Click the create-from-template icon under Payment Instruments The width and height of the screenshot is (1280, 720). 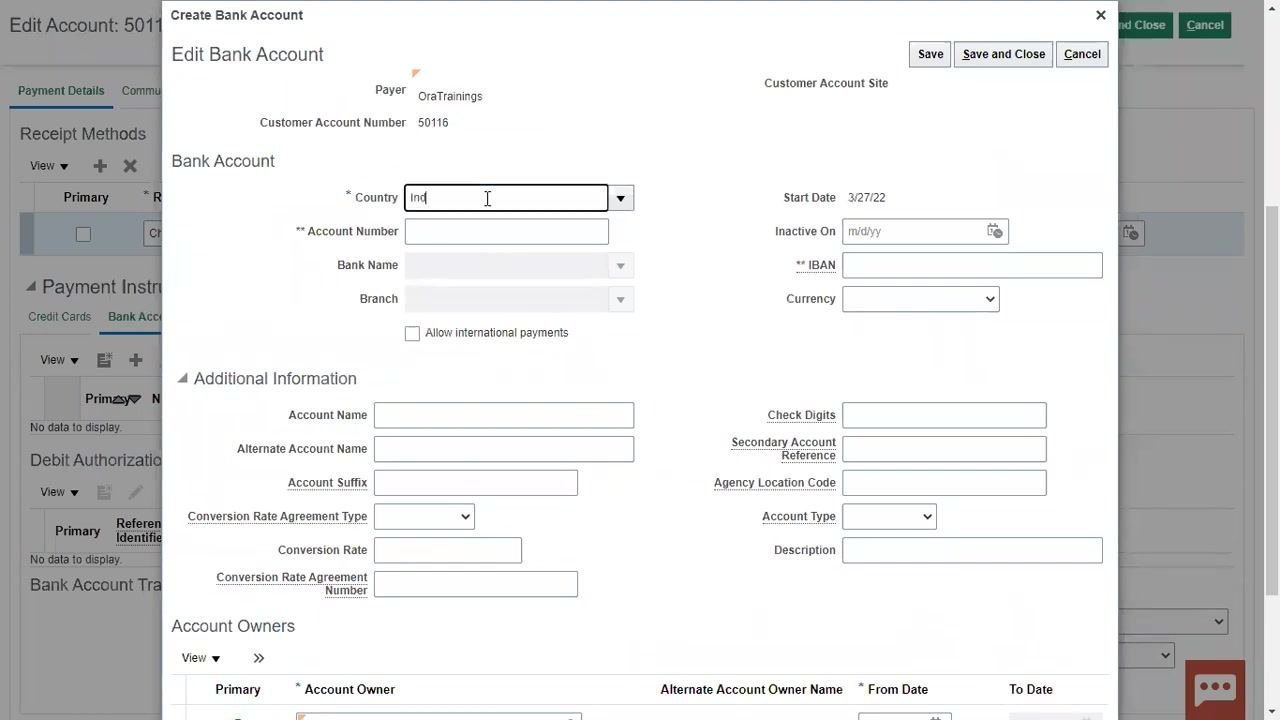pos(104,360)
